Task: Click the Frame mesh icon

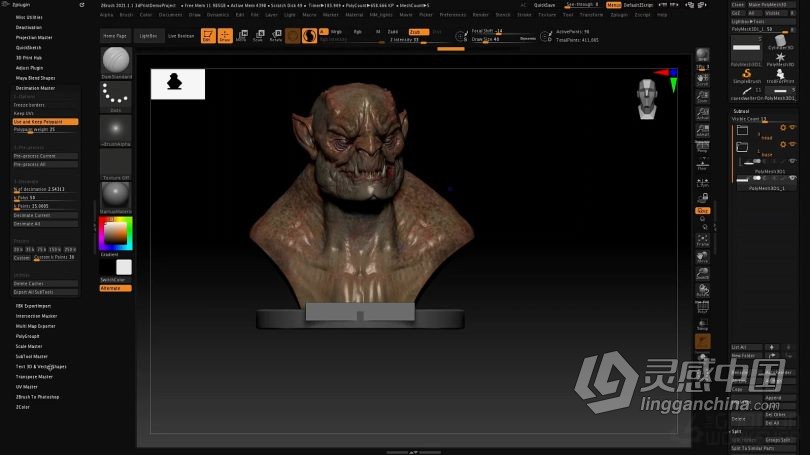Action: (x=703, y=240)
